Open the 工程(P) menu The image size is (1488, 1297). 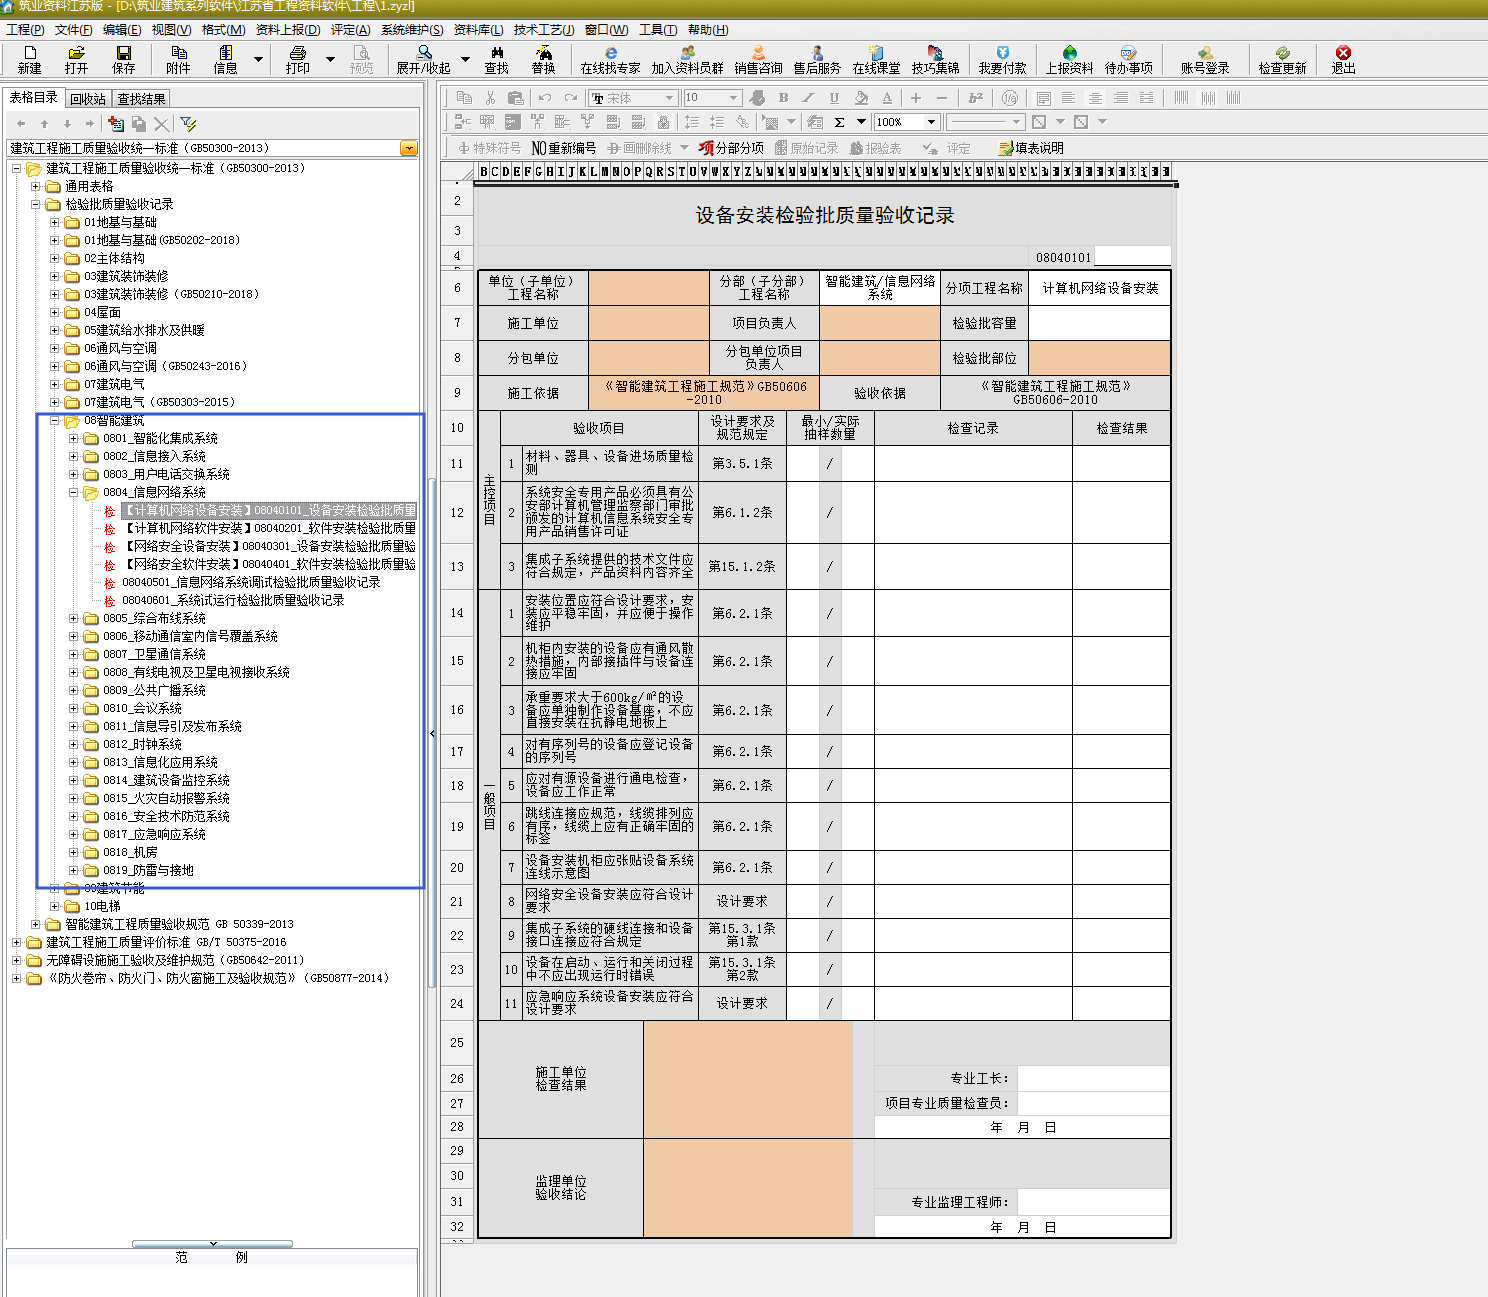click(25, 30)
